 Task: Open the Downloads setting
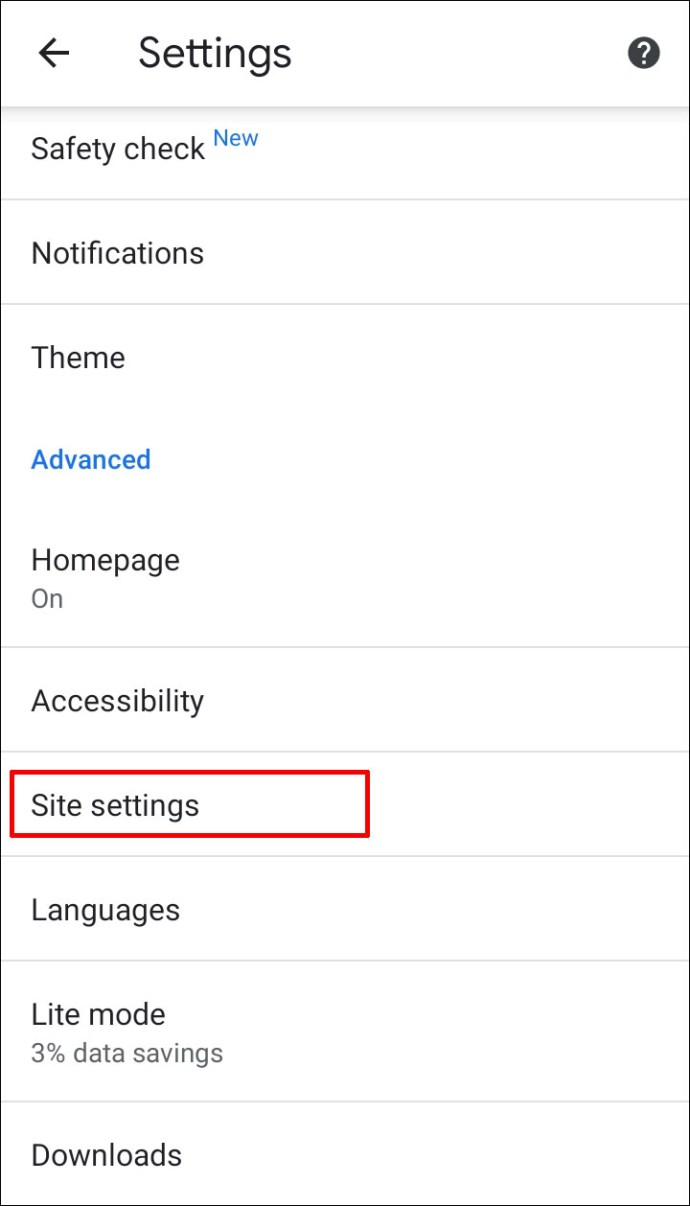pos(106,1156)
